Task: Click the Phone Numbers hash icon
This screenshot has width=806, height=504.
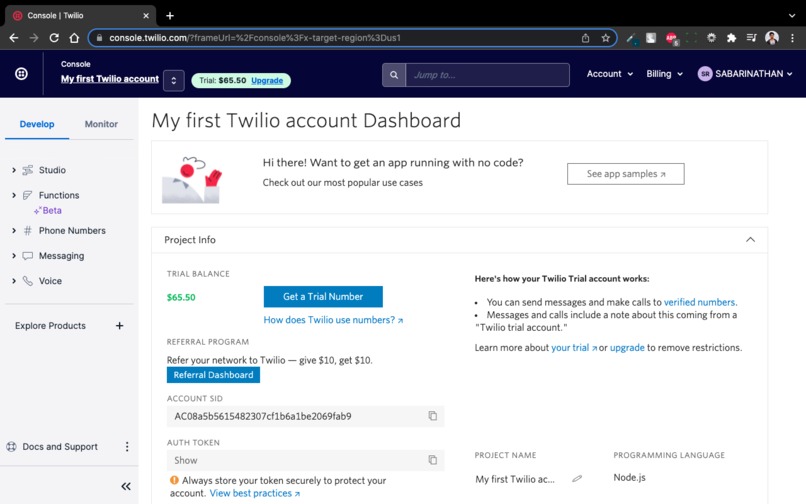Action: pyautogui.click(x=28, y=230)
